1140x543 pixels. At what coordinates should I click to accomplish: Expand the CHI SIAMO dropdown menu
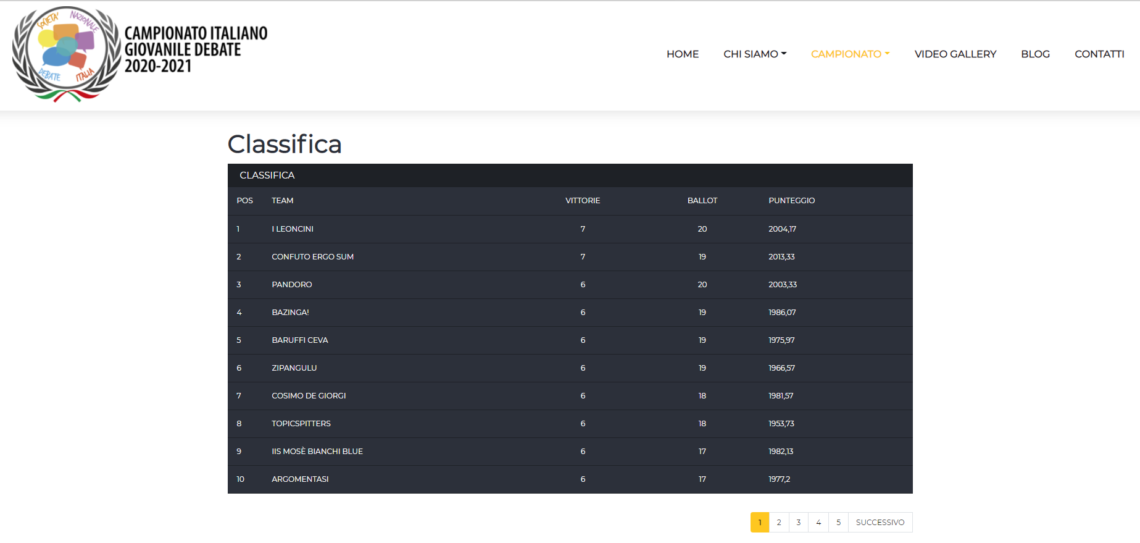755,54
